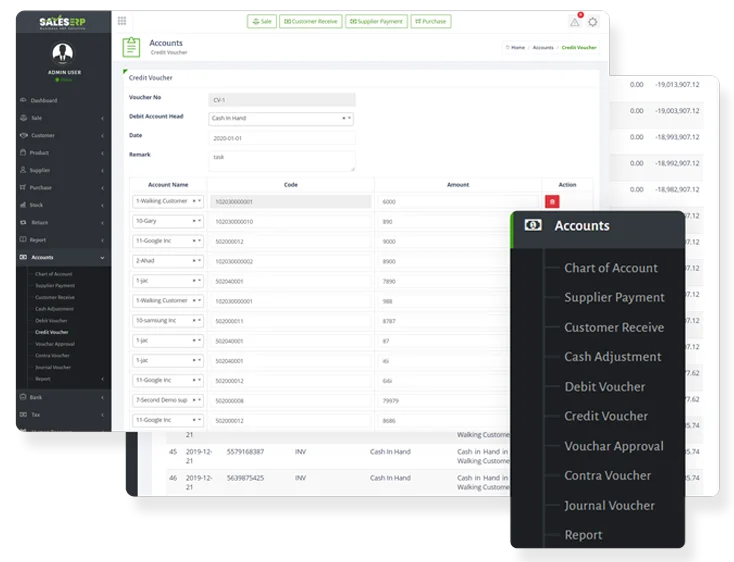Click the Customer Receive button in toolbar
This screenshot has width=734, height=562.
coord(310,21)
